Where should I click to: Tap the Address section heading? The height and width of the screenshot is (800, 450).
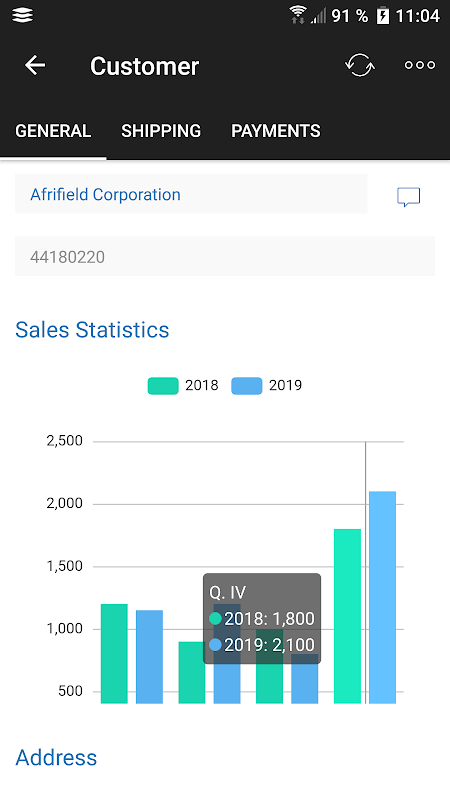click(x=56, y=758)
